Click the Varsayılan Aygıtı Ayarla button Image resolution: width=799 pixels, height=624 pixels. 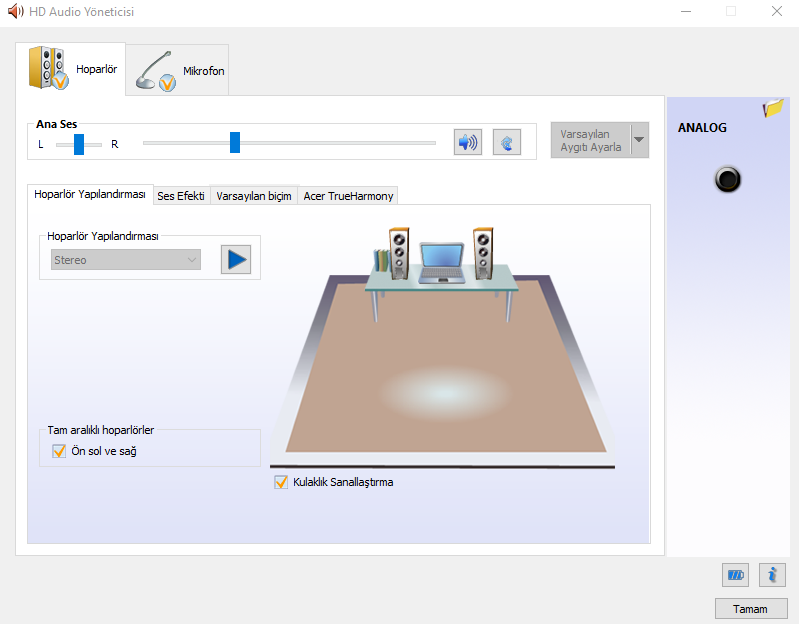click(x=591, y=140)
